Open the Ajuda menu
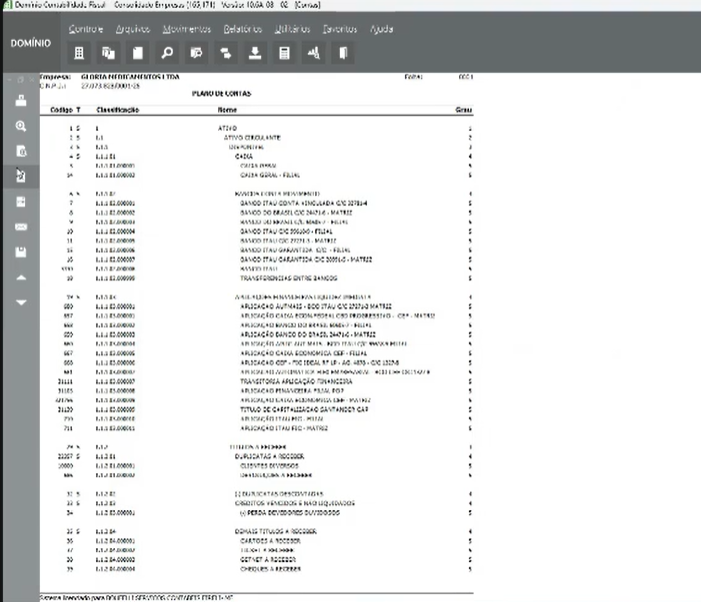Image resolution: width=701 pixels, height=602 pixels. click(381, 29)
